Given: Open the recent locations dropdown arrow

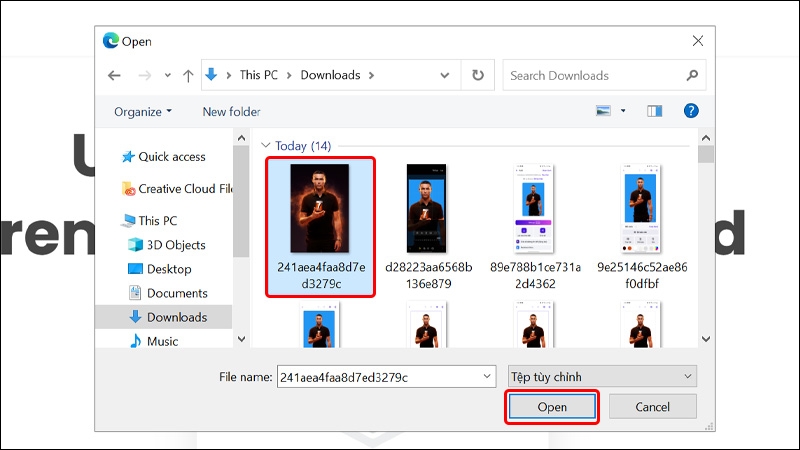Looking at the screenshot, I should coord(167,76).
